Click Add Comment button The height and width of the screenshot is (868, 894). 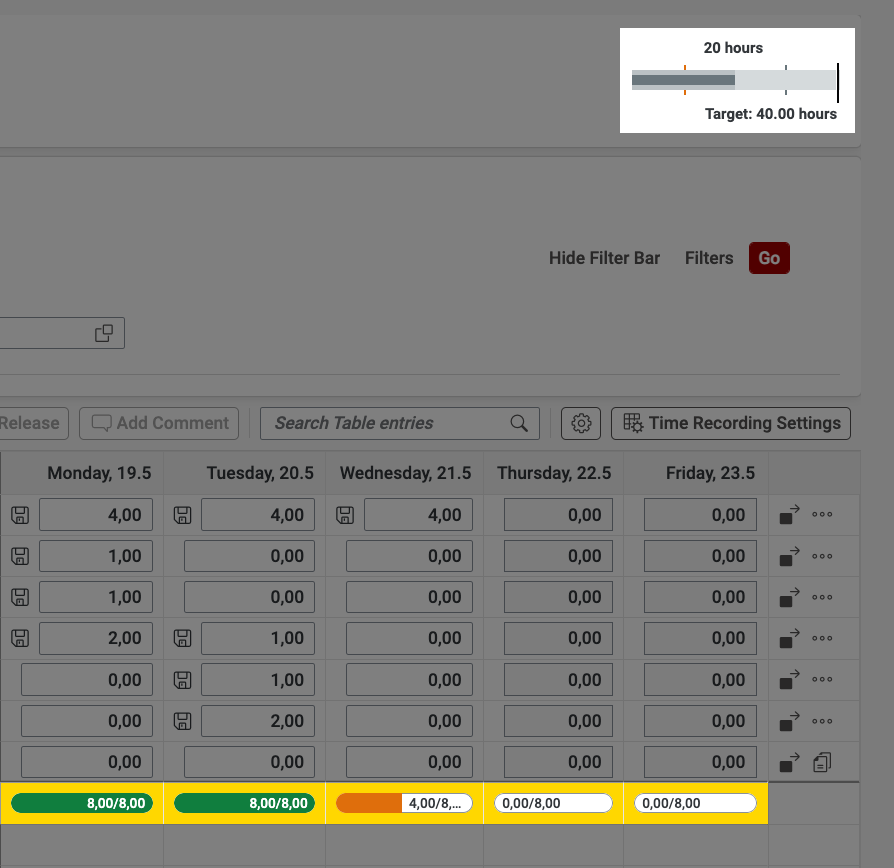(160, 423)
